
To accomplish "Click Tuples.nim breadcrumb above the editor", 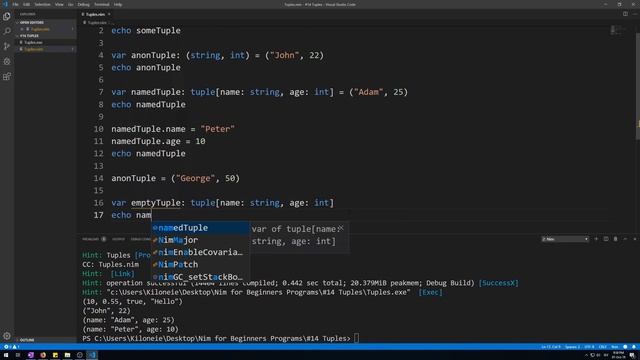I will pos(97,23).
